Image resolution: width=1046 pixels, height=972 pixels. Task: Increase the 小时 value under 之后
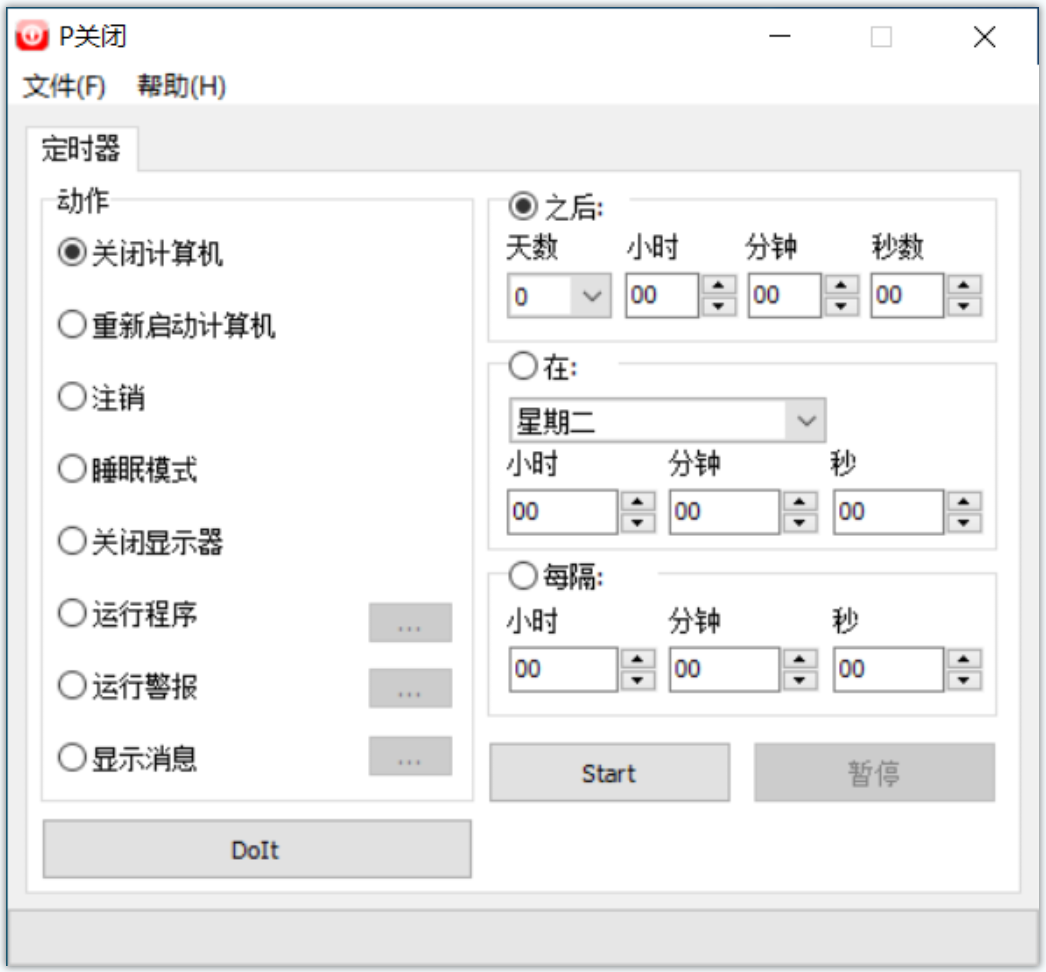[718, 286]
